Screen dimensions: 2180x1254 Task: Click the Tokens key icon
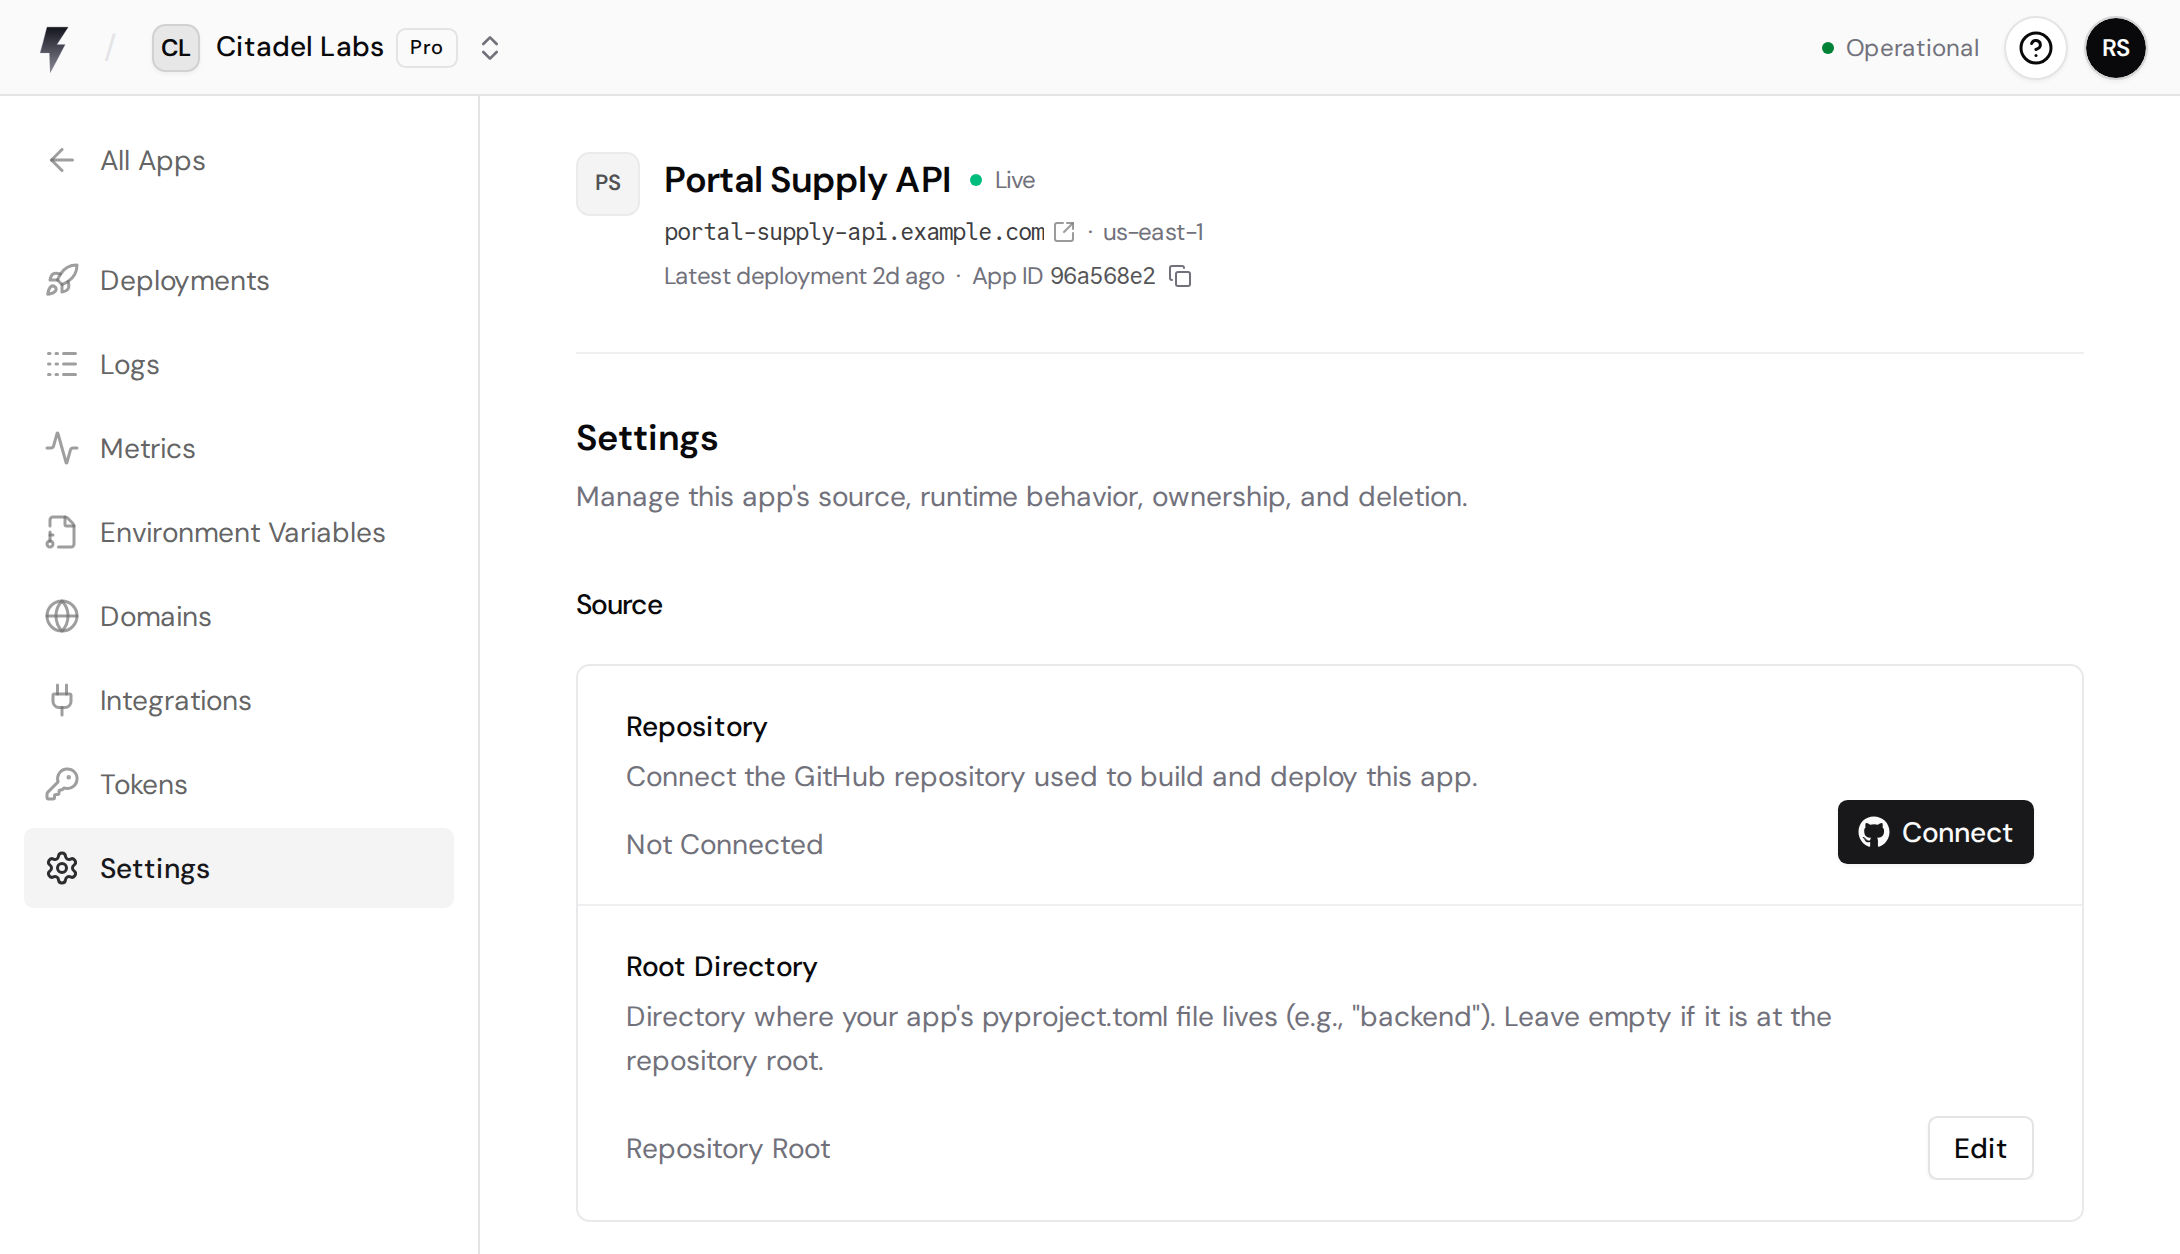click(x=62, y=784)
